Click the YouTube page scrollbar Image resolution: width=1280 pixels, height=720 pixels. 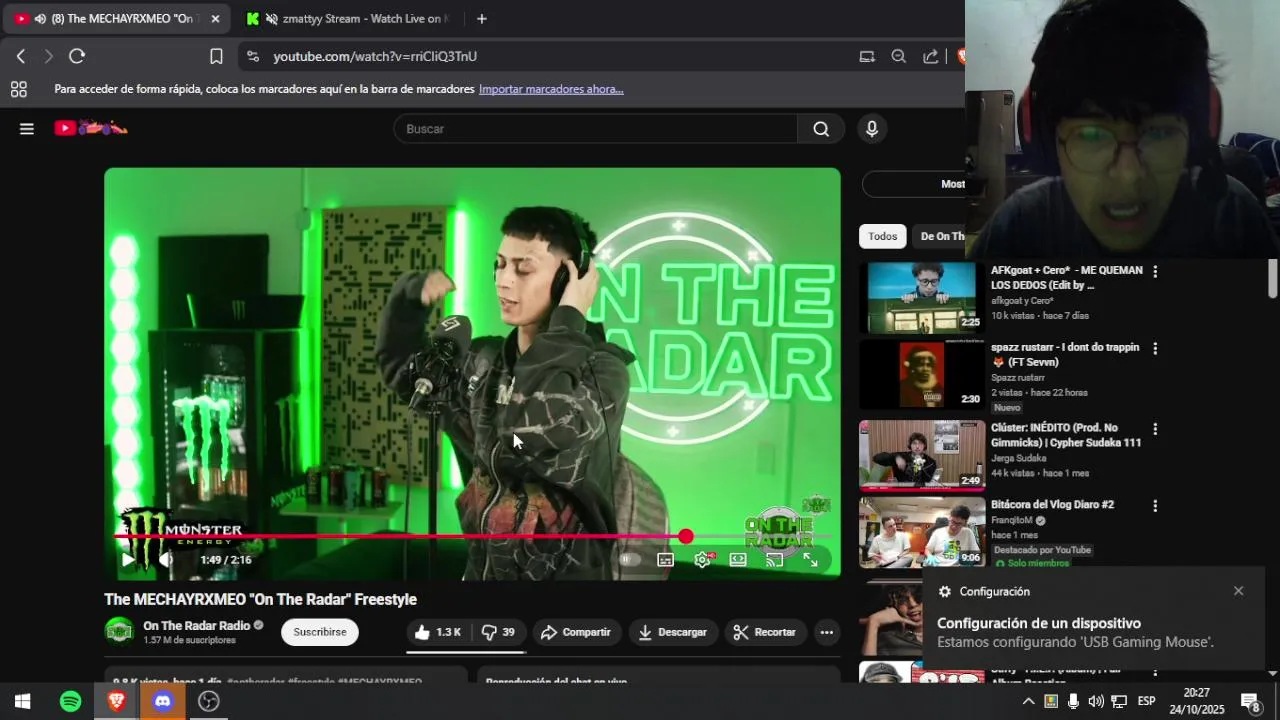[x=1273, y=277]
